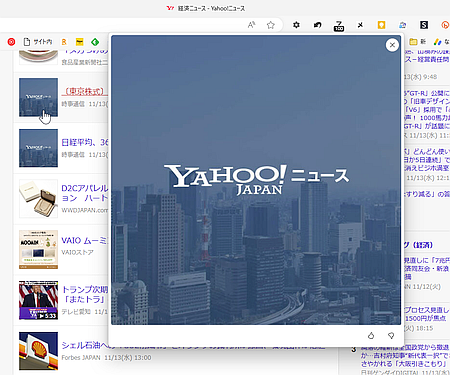Open the D2Cアパレル article link
This screenshot has width=450, height=375.
coord(85,193)
